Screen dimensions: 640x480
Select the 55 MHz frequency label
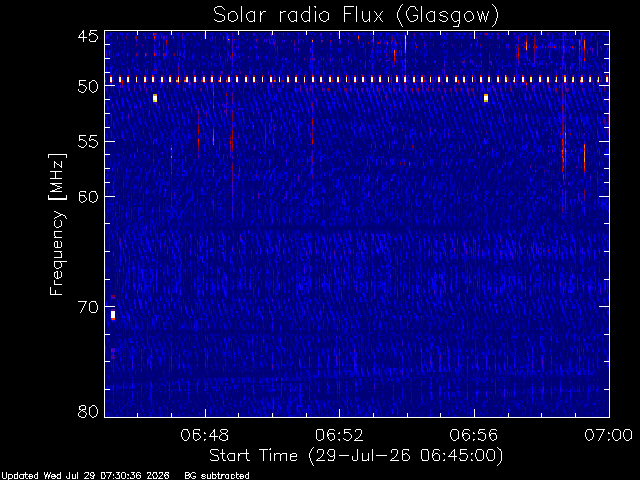[88, 142]
